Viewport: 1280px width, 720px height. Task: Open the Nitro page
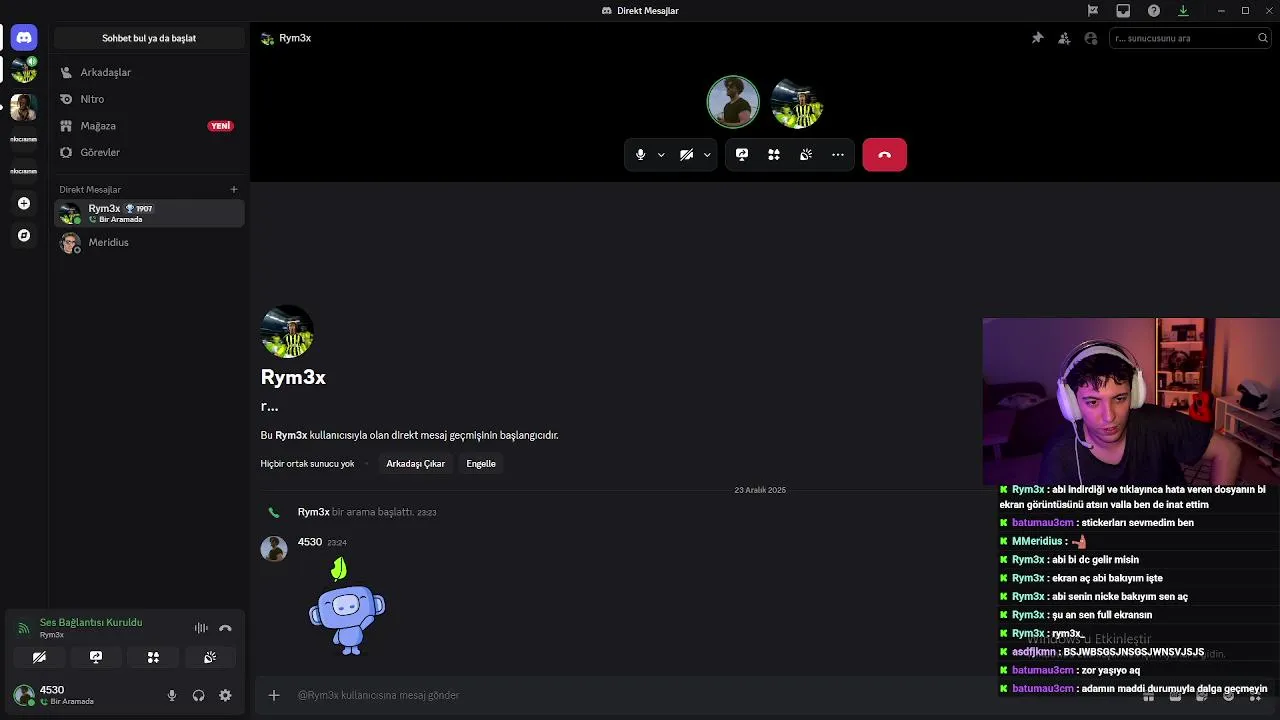click(149, 99)
